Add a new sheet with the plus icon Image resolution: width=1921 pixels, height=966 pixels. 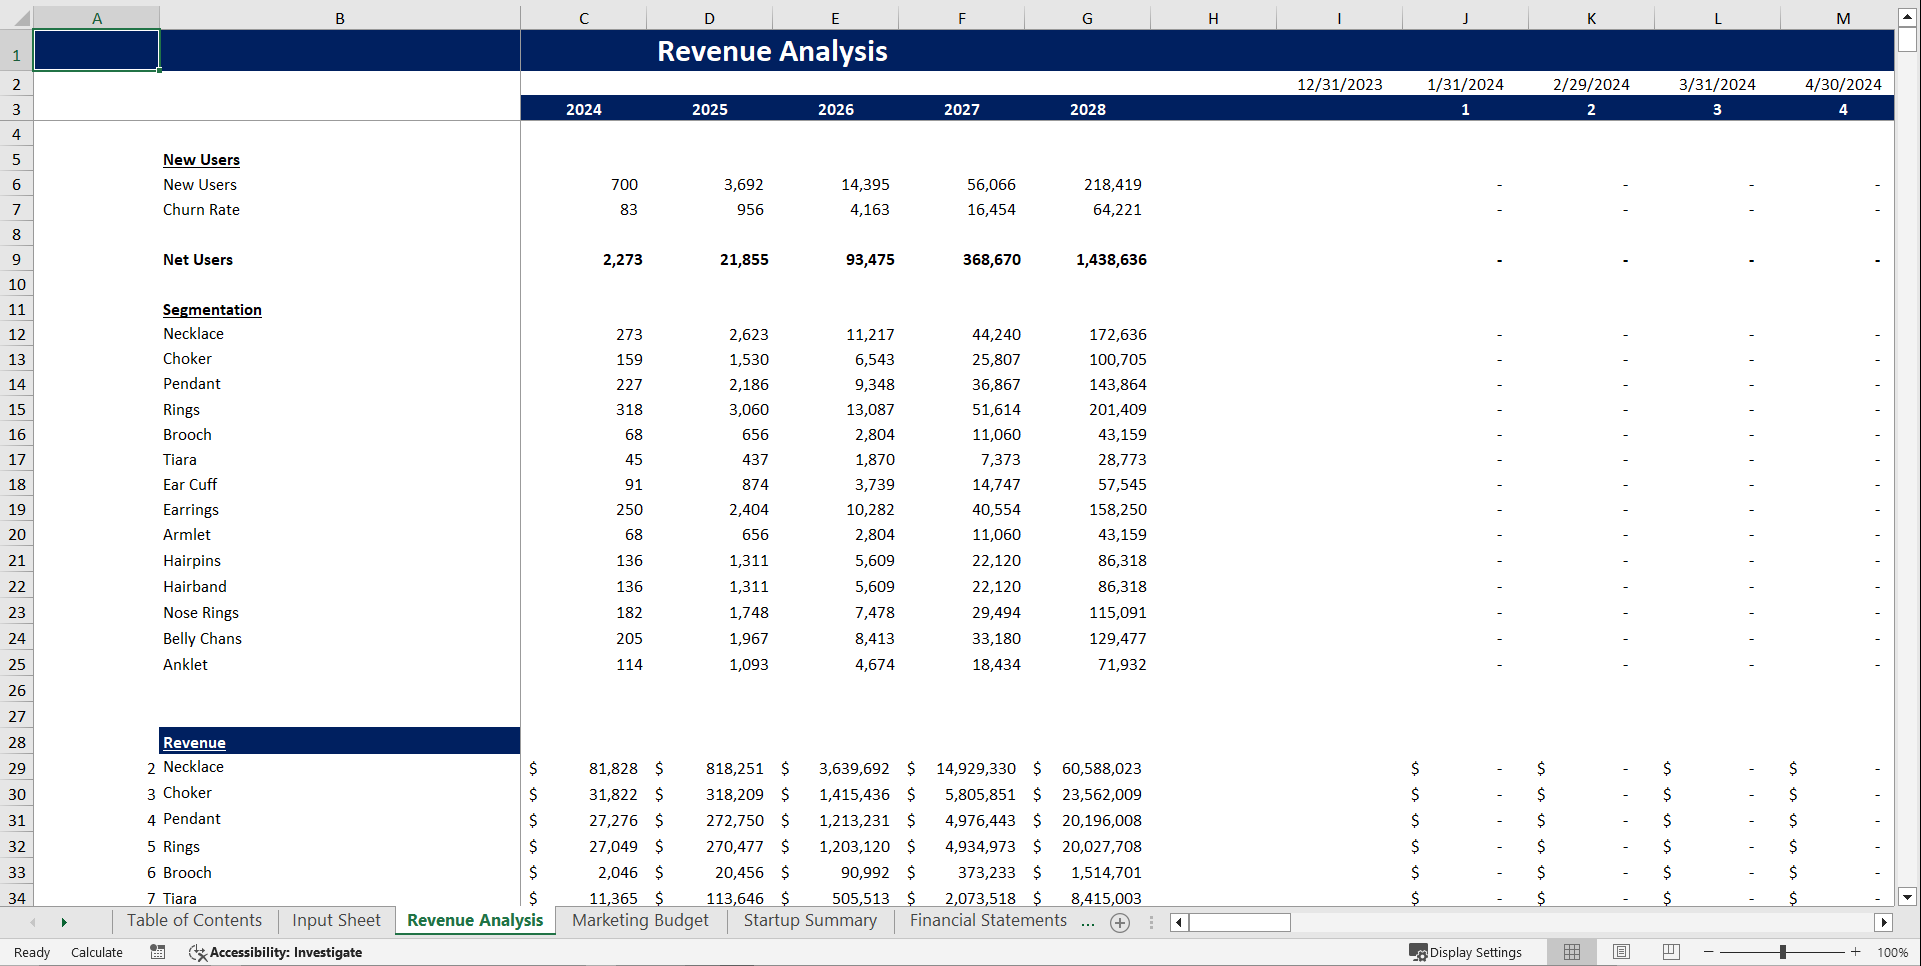point(1120,923)
